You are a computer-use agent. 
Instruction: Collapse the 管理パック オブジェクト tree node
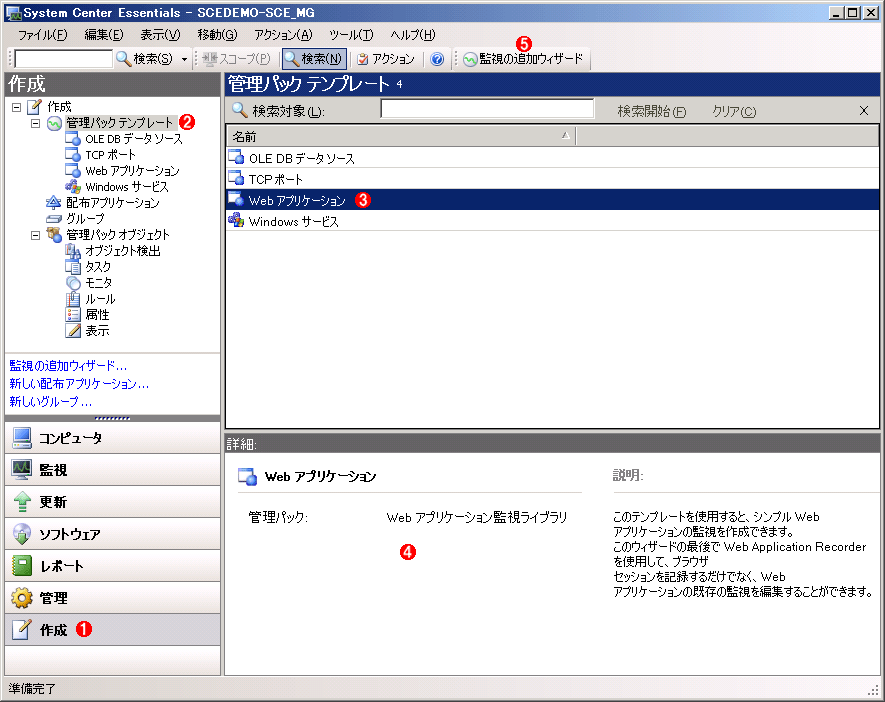pos(36,235)
